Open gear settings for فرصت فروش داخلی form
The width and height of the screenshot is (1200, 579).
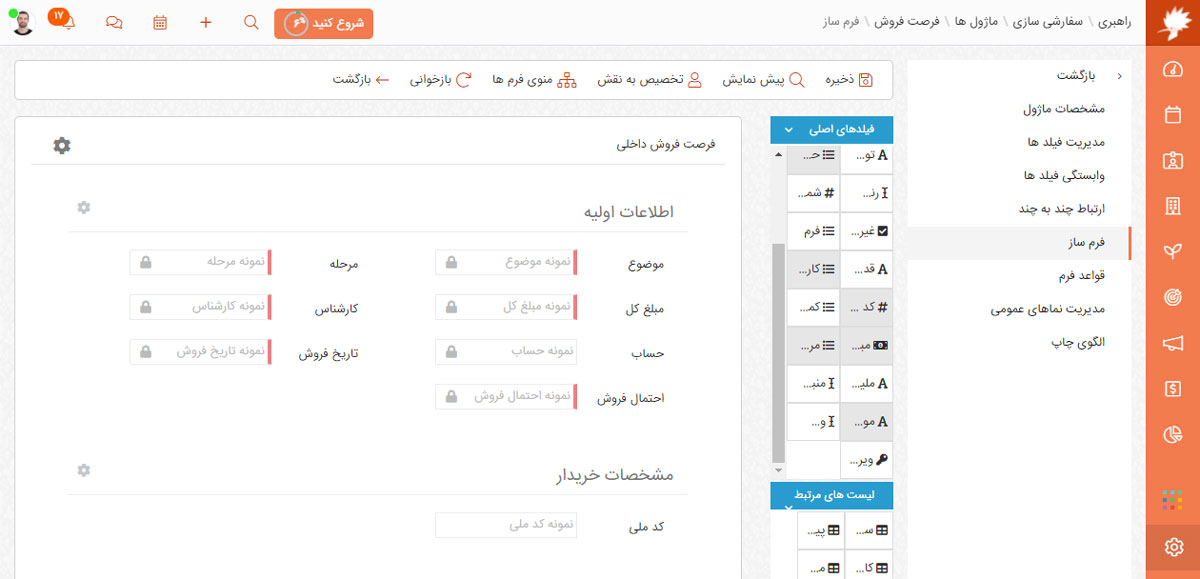[x=62, y=146]
